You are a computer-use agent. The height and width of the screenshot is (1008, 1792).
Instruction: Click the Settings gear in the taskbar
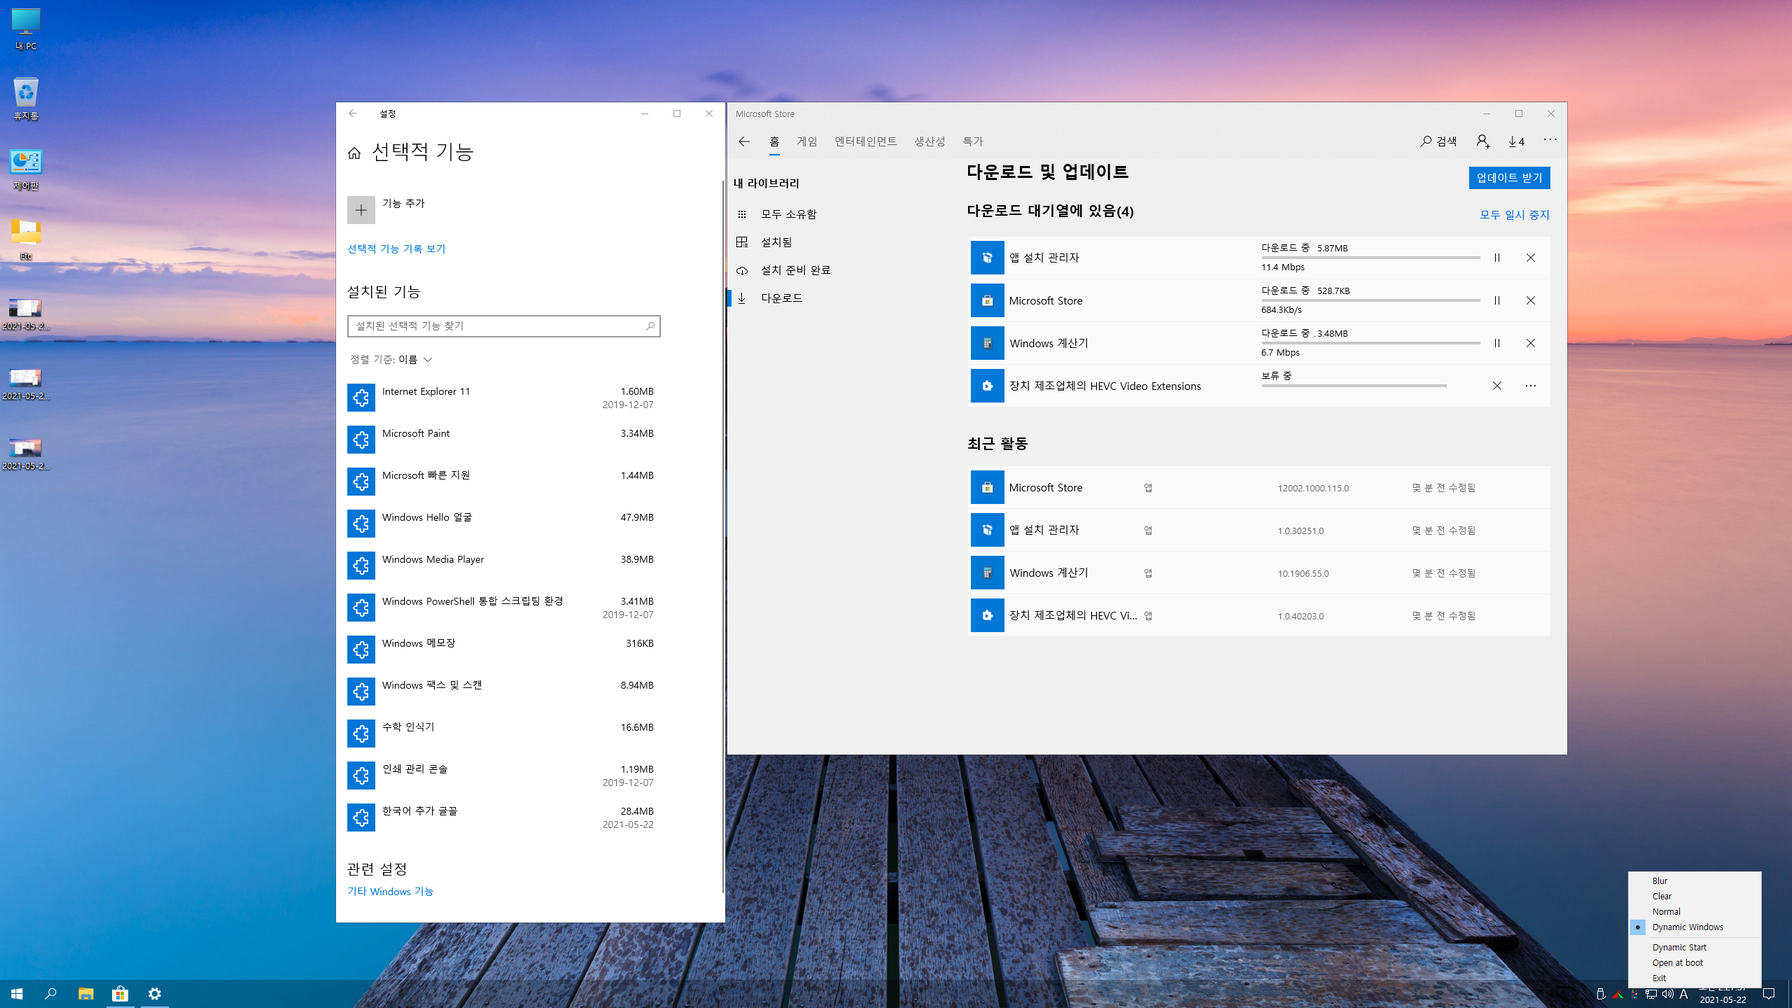[154, 994]
